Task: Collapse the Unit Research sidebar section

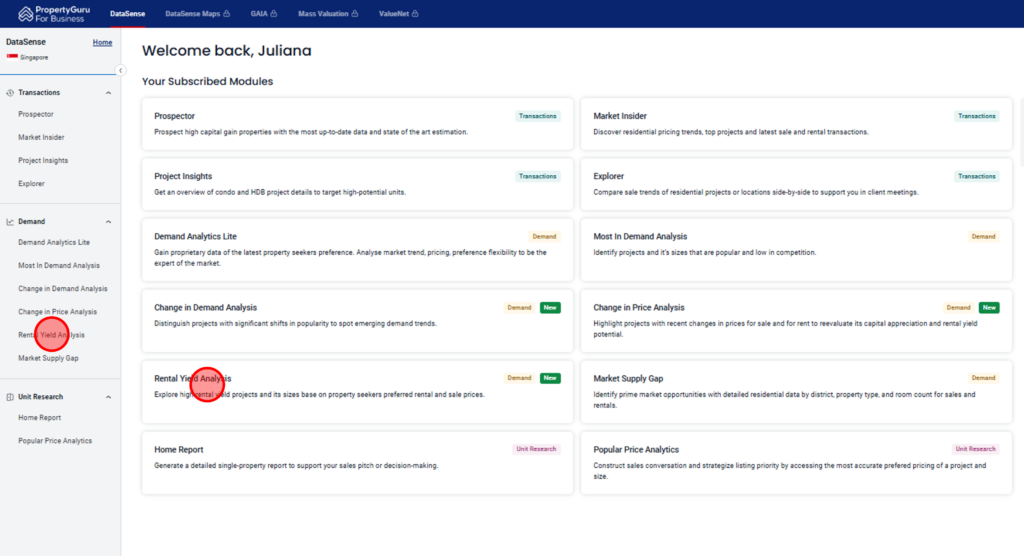Action: pos(108,397)
